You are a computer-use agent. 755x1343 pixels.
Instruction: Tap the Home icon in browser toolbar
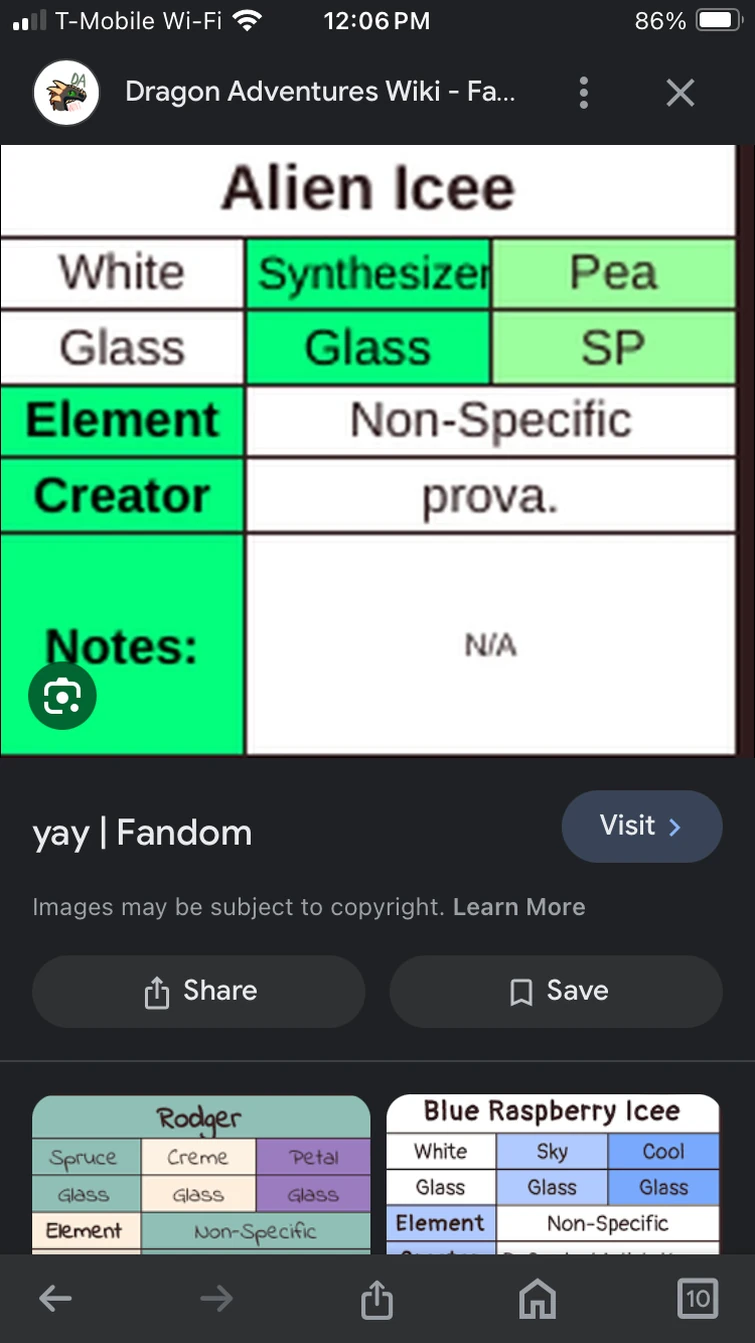(x=537, y=1298)
